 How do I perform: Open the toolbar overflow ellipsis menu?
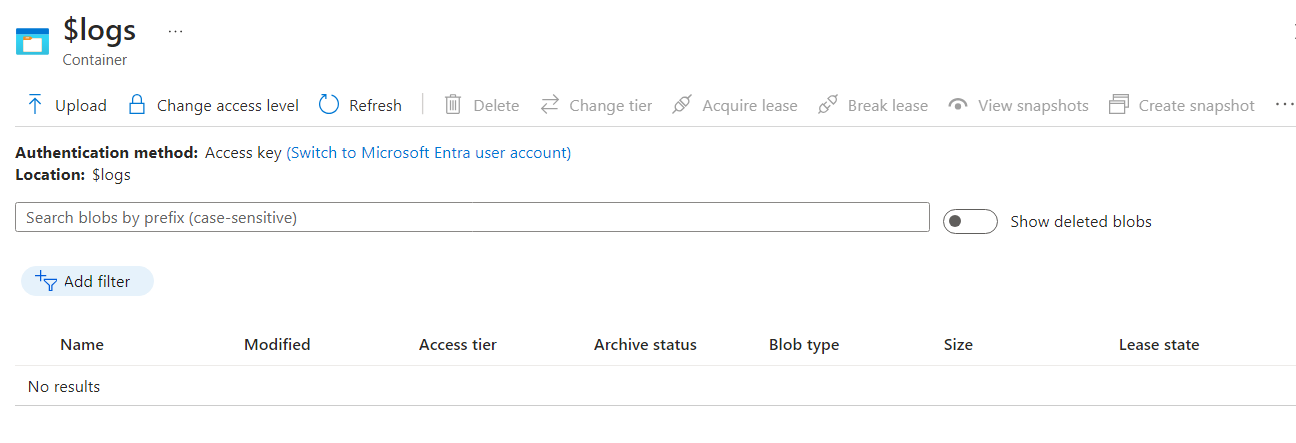1285,105
